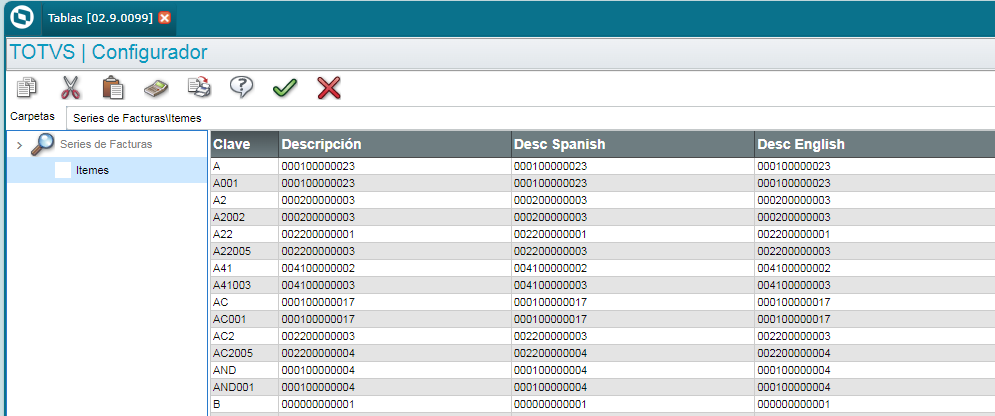Click Desc Spanish cell of row AC2005
The height and width of the screenshot is (416, 995).
click(x=633, y=353)
